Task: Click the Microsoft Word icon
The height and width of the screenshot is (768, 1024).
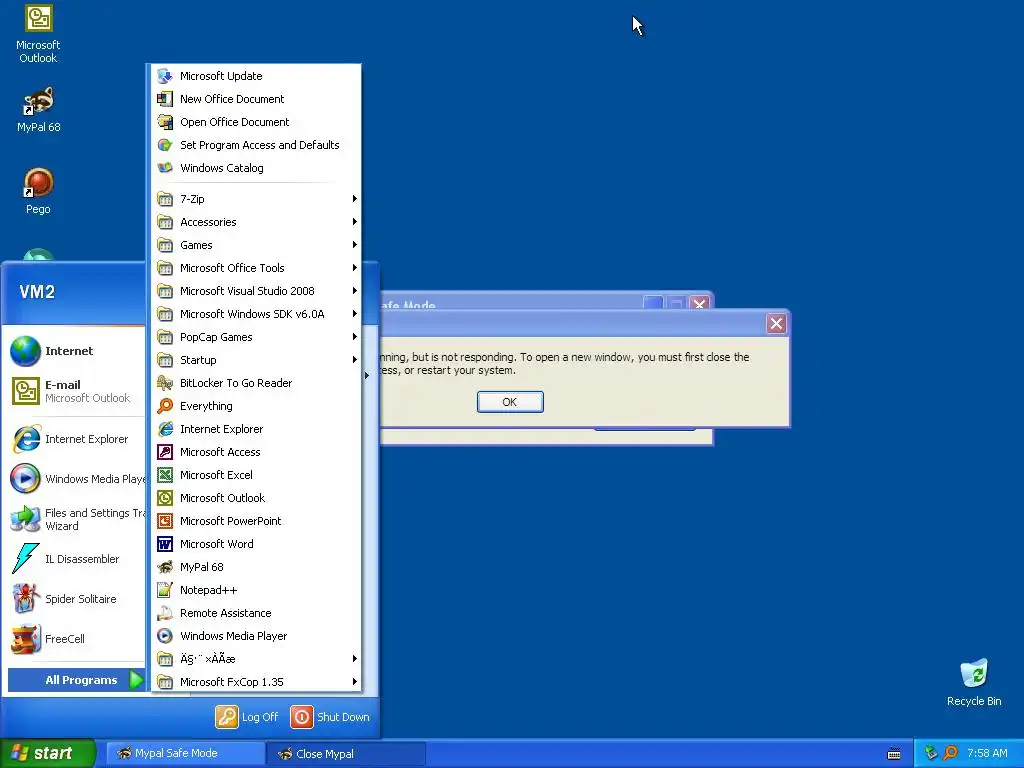Action: pos(165,544)
